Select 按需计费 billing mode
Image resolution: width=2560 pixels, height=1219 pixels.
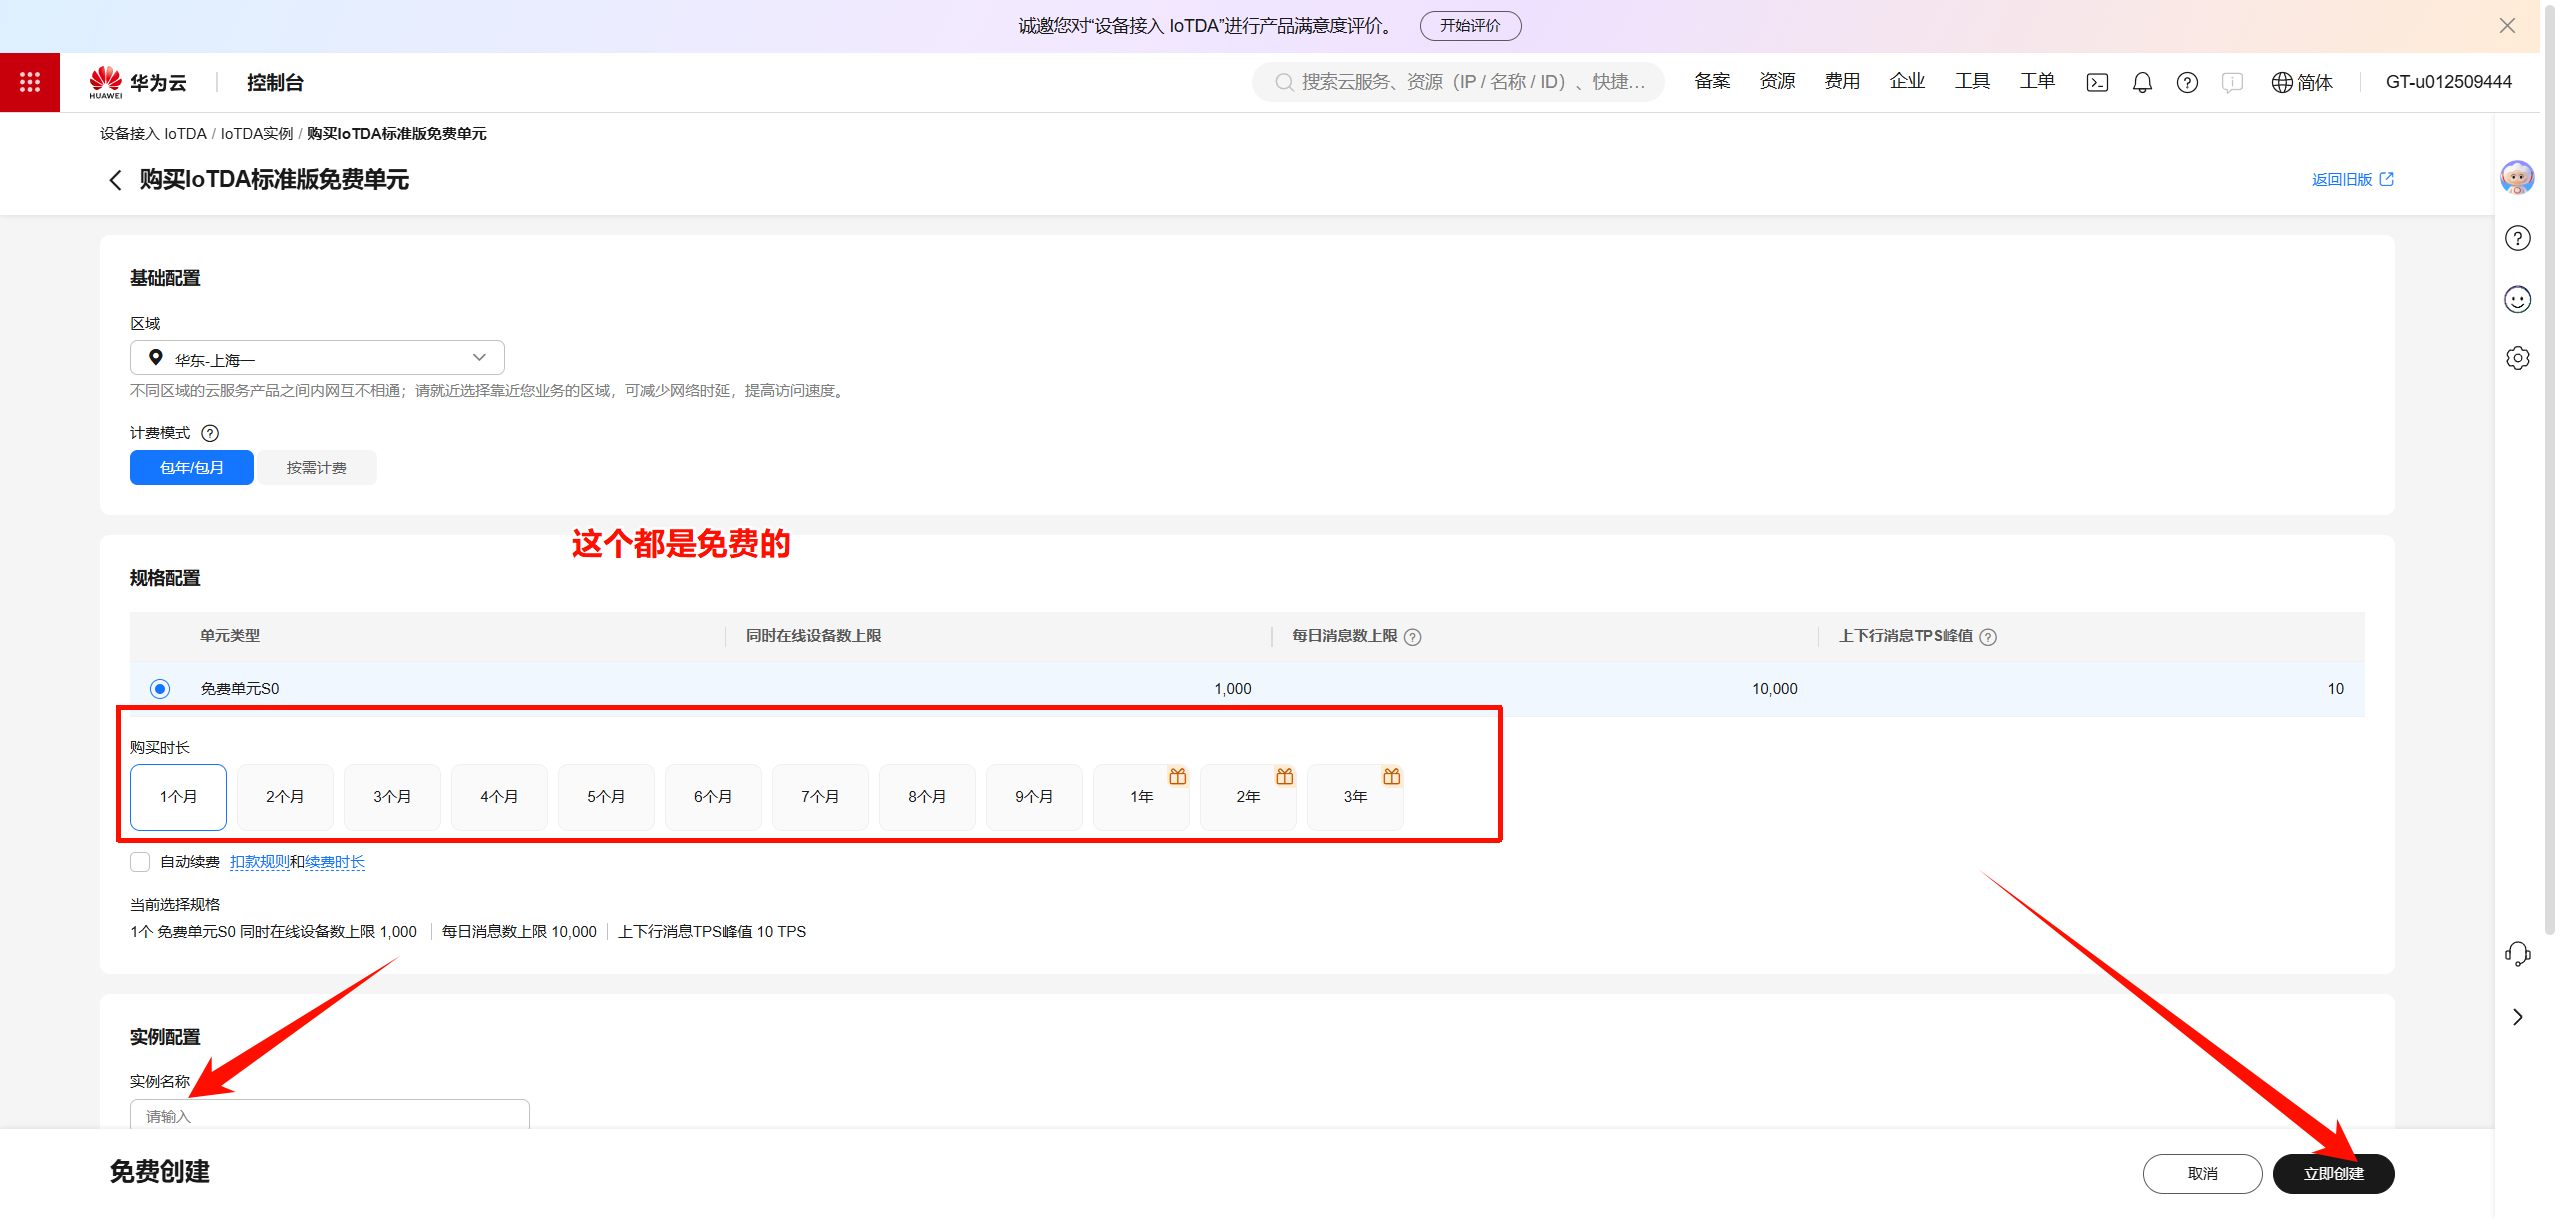pyautogui.click(x=317, y=467)
